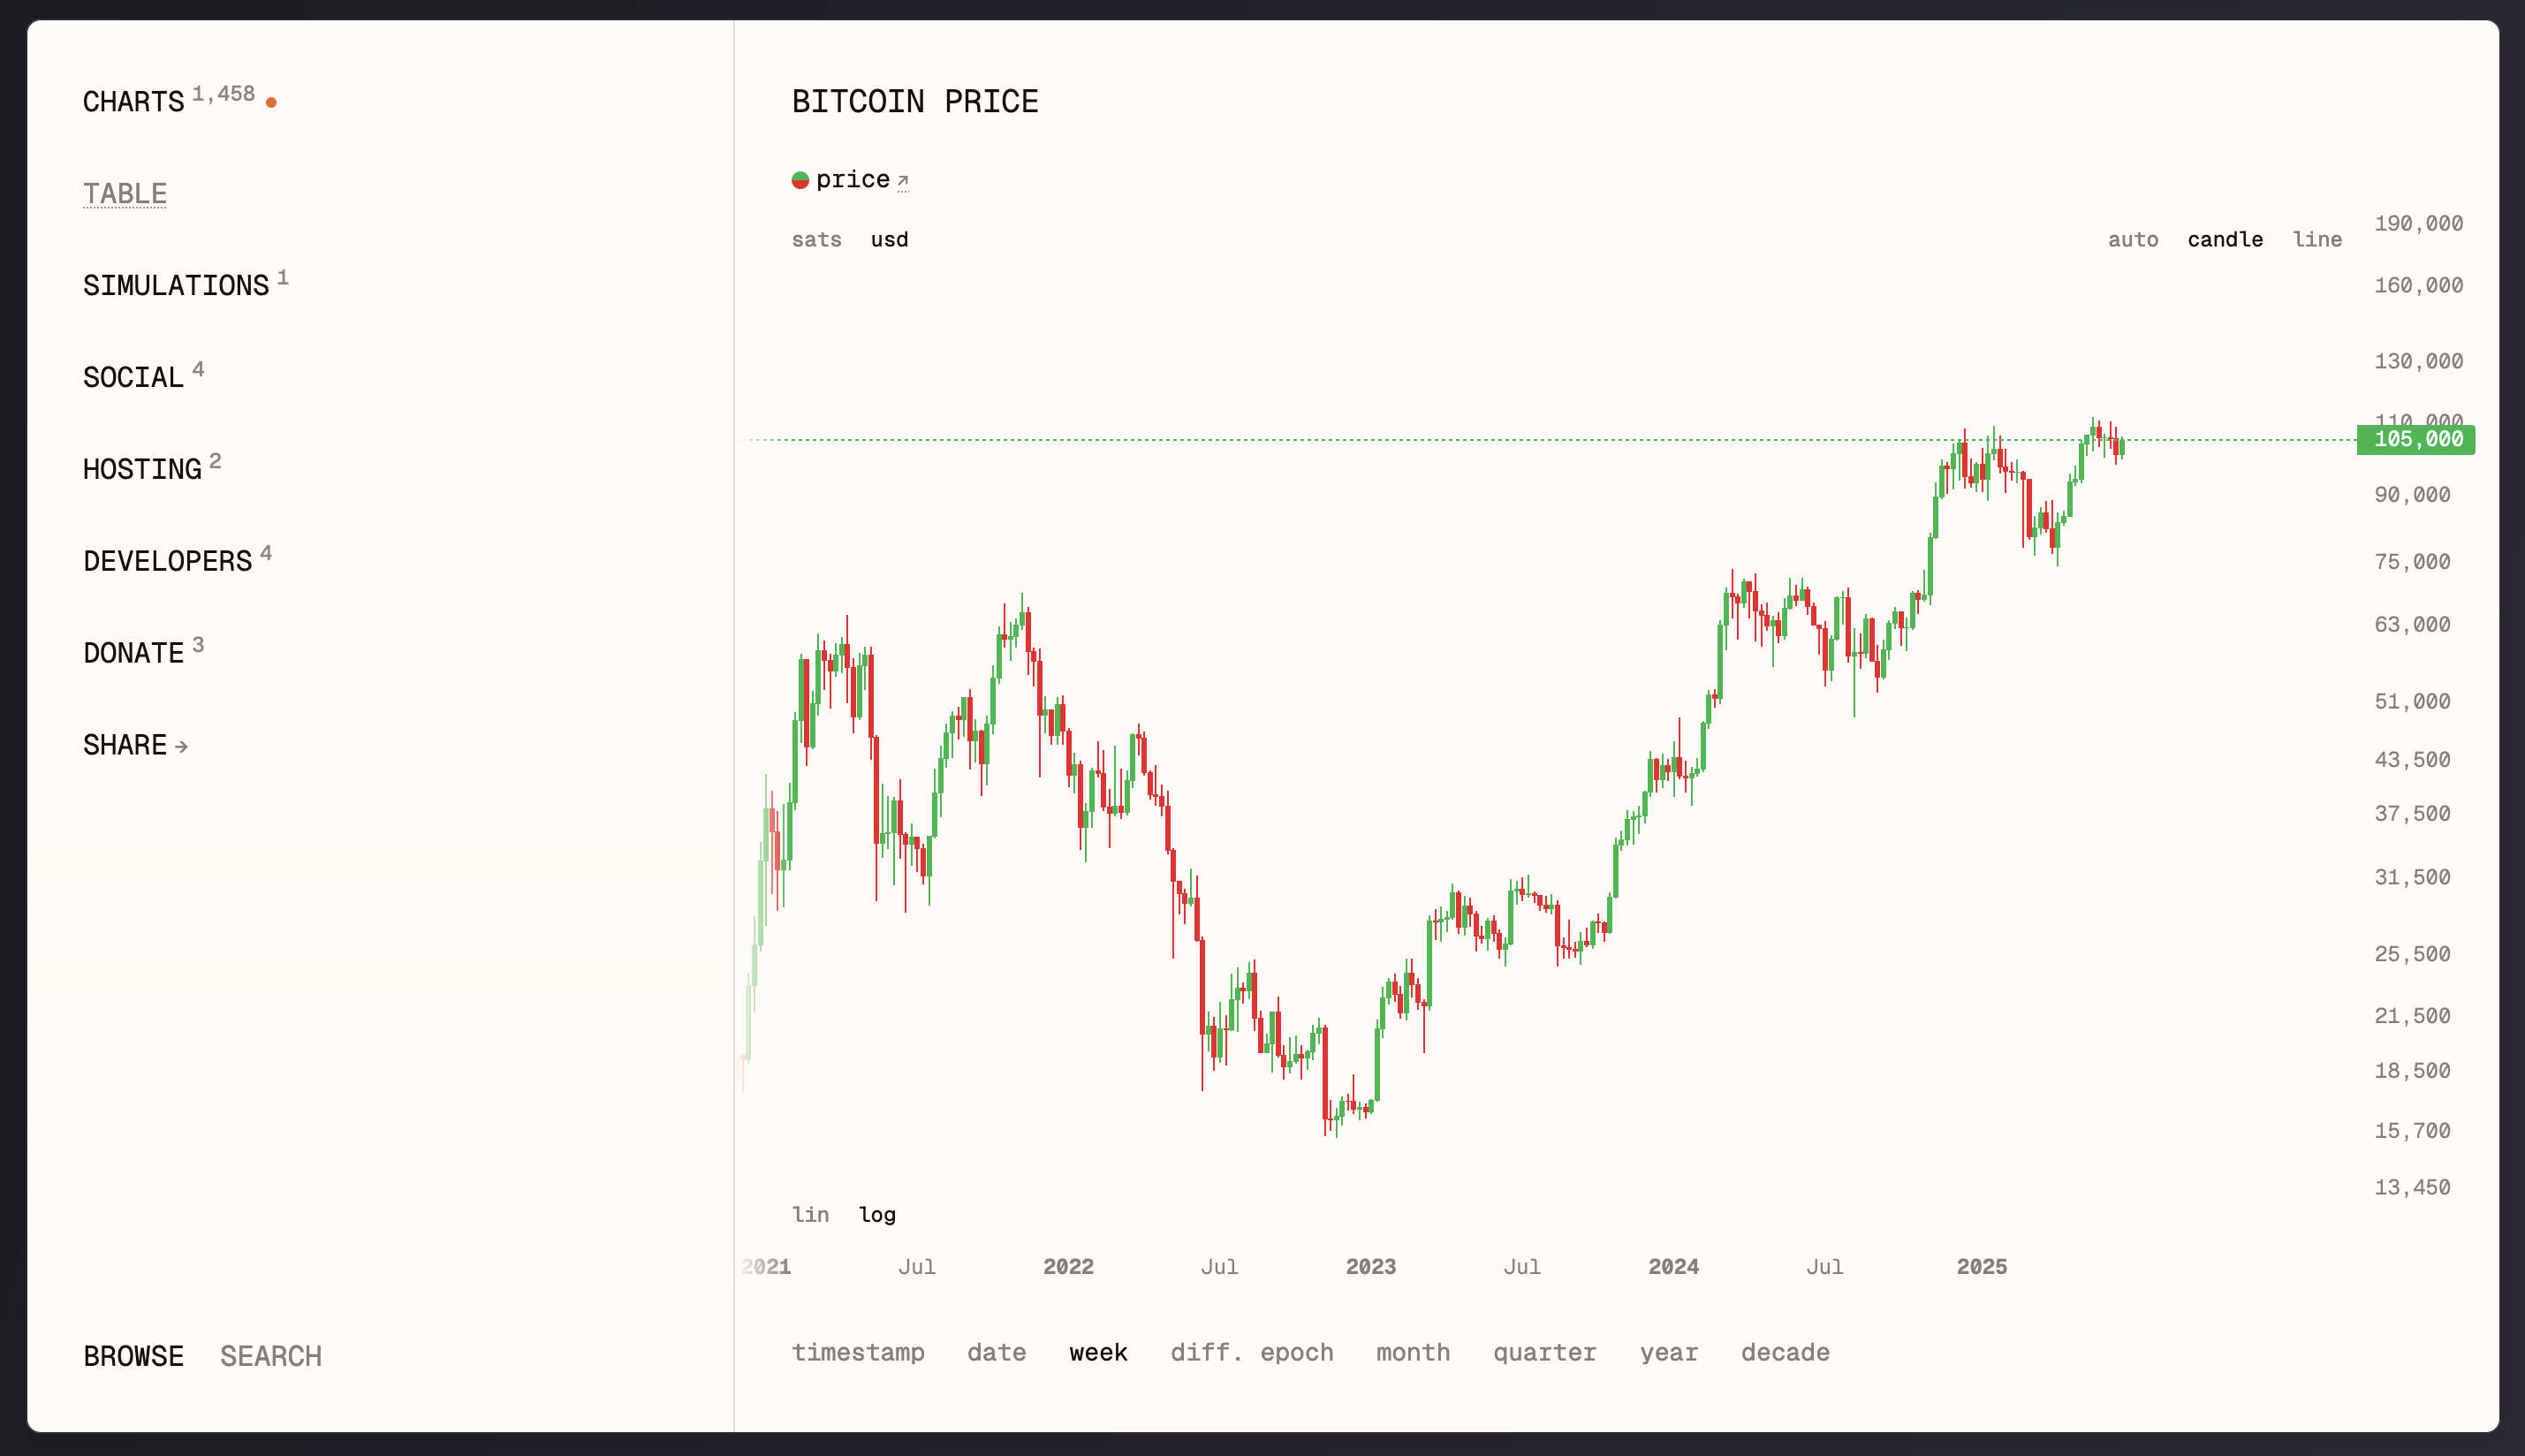Expand the DEVELOPERS menu

point(168,561)
